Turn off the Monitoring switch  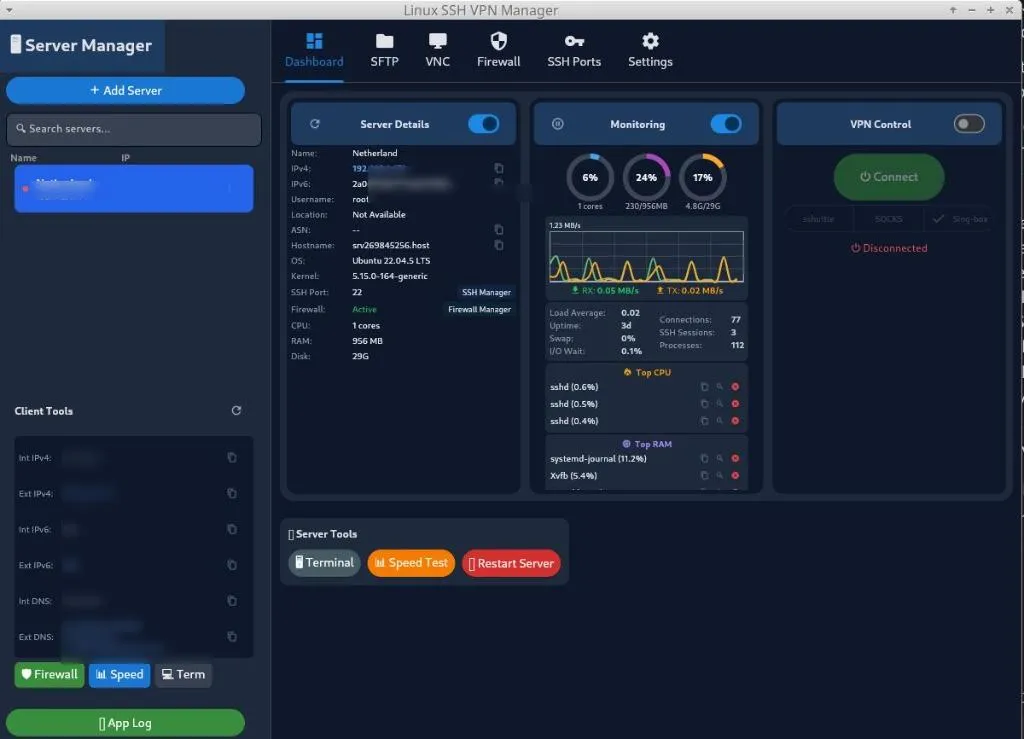[726, 124]
